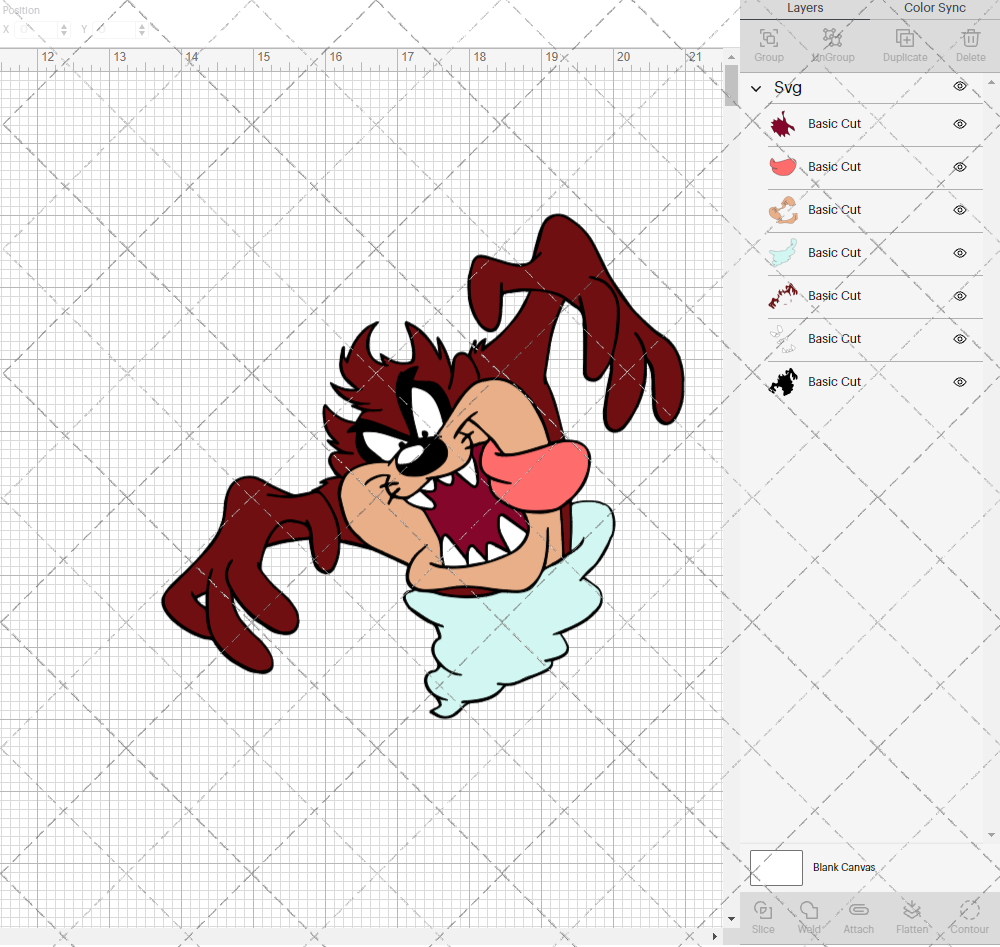Switch to the Color Sync tab
This screenshot has width=1000, height=947.
[934, 8]
